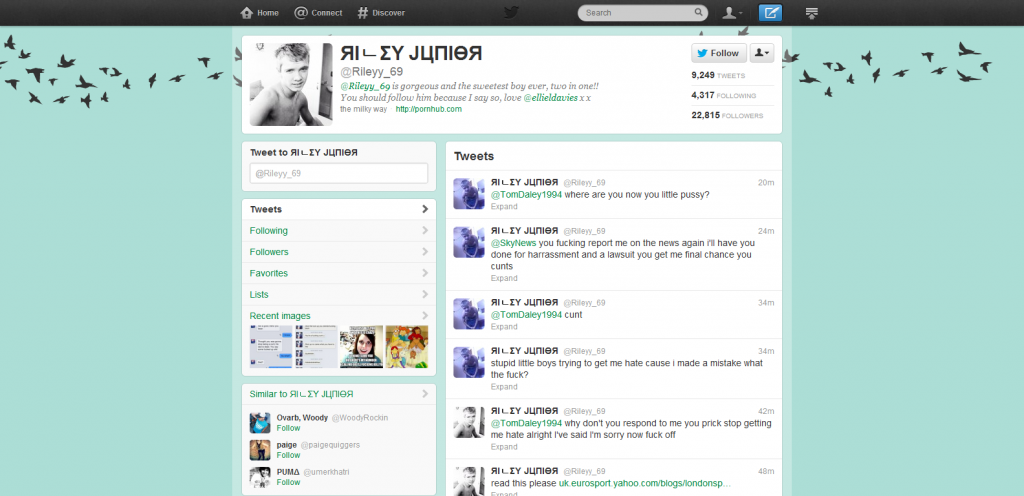Follow PUMA @umerkhatri
This screenshot has width=1024, height=496.
pyautogui.click(x=288, y=482)
